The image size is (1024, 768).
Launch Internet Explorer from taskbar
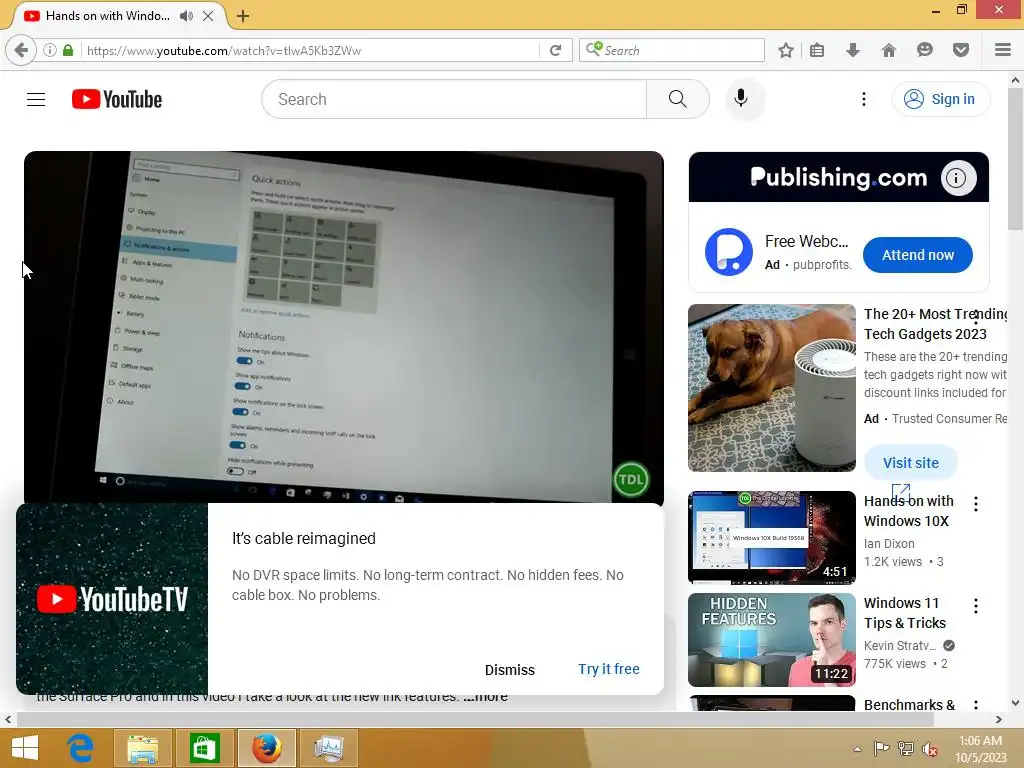pyautogui.click(x=80, y=748)
